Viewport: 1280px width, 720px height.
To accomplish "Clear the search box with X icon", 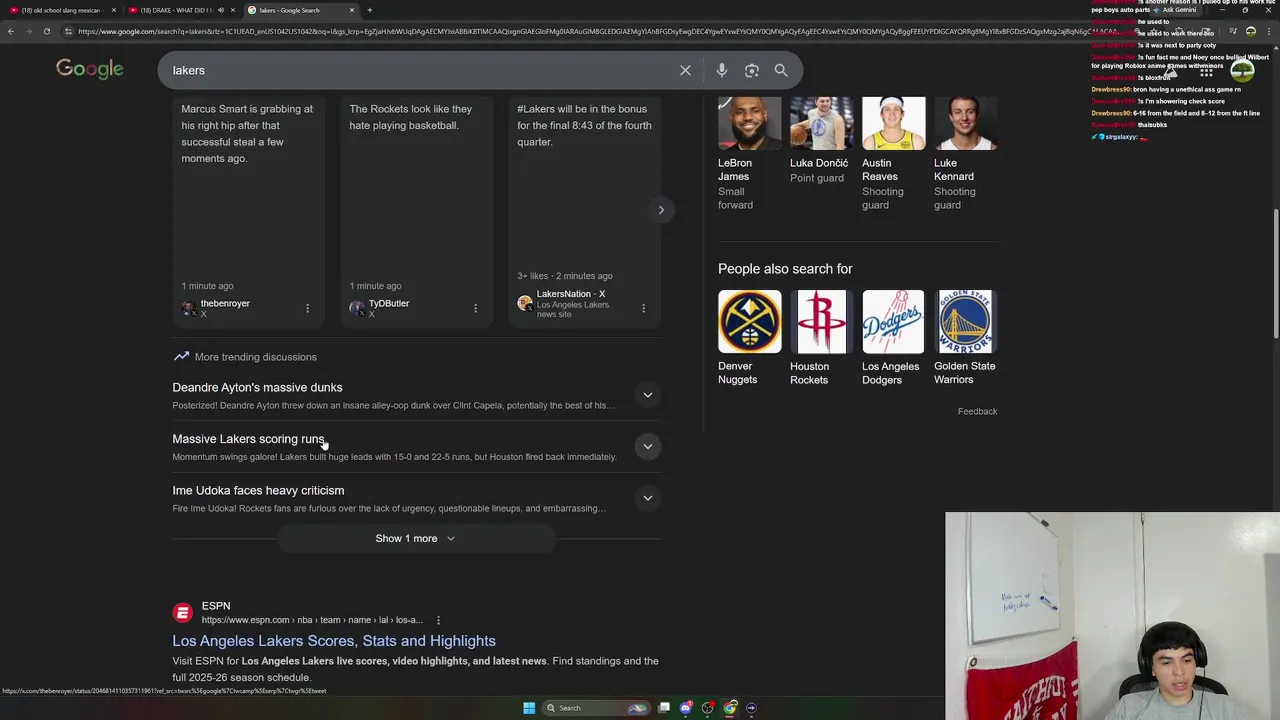I will coord(685,70).
